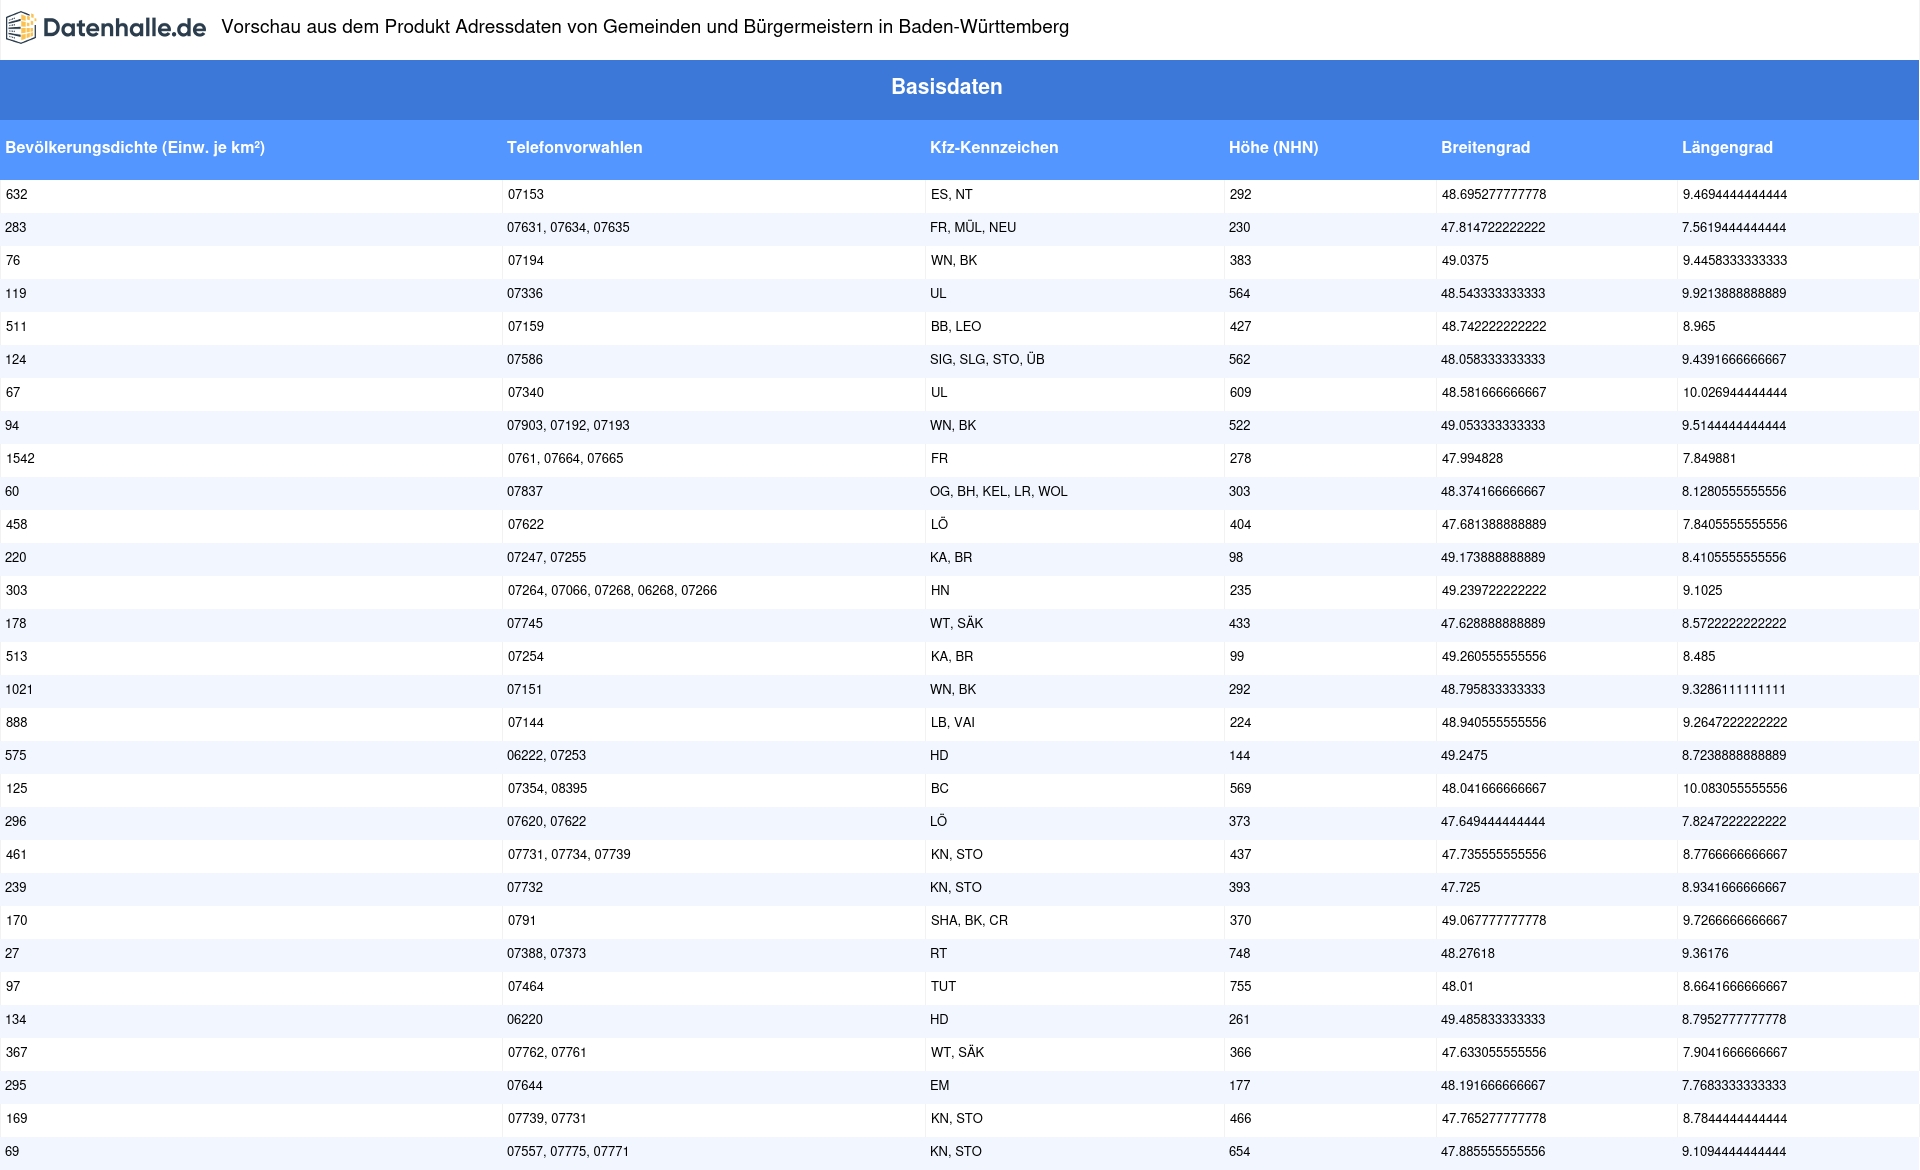Click area codes '07557, 07775, 07771'

coord(568,1152)
